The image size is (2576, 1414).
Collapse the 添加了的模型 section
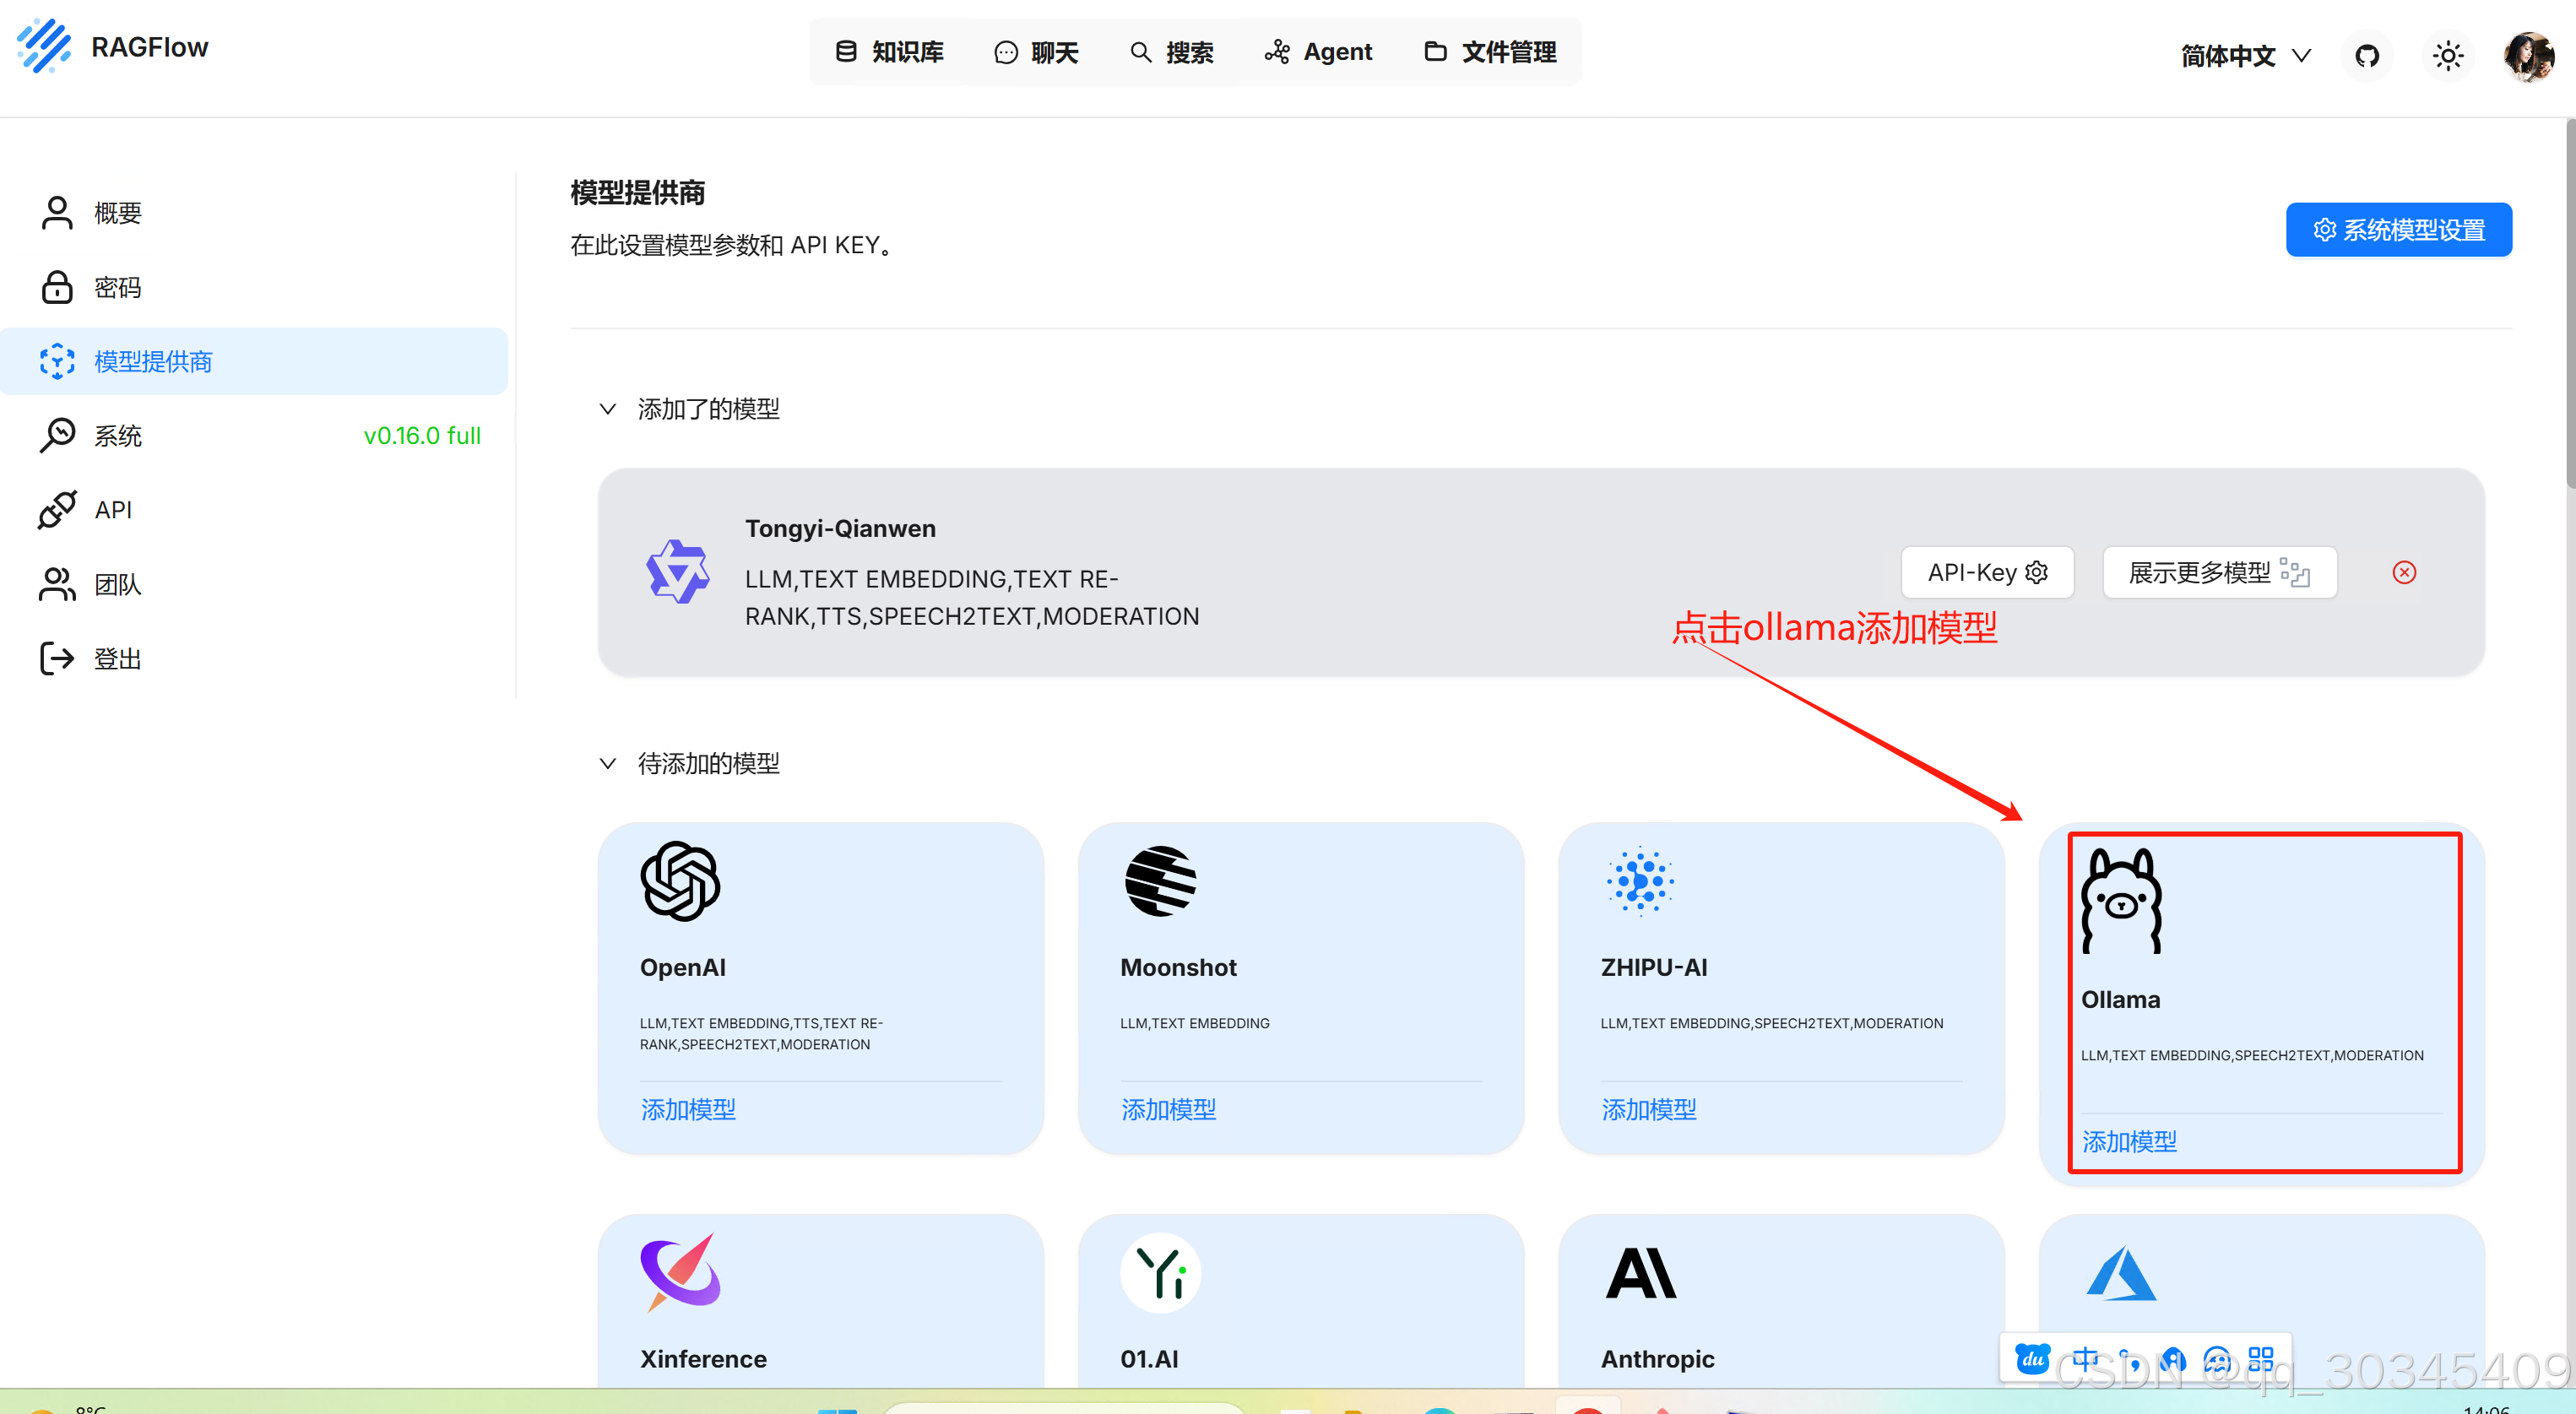608,409
